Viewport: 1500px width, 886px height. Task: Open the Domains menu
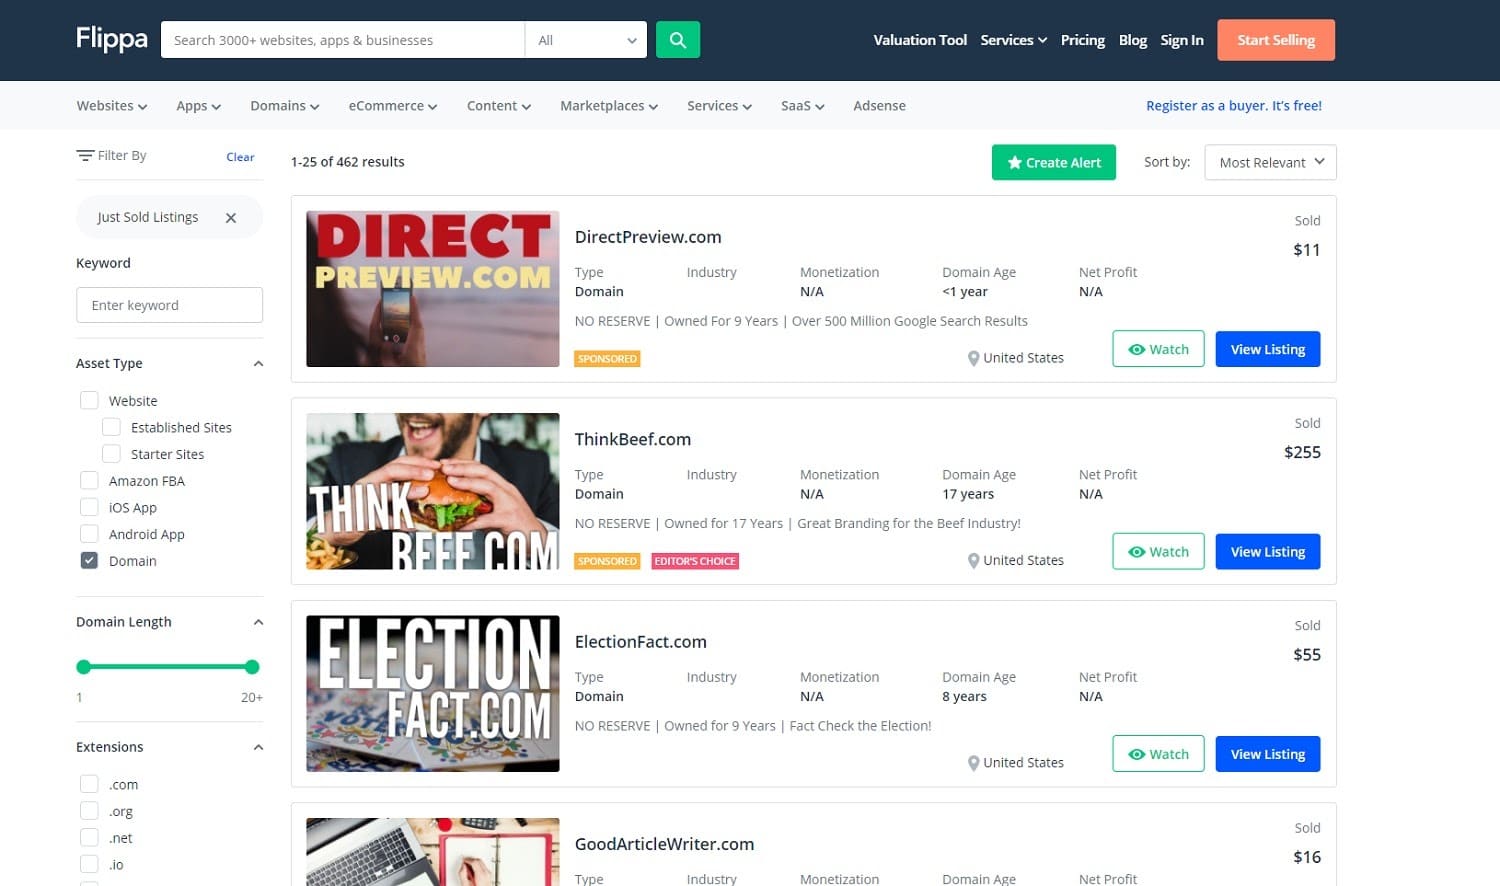coord(284,106)
